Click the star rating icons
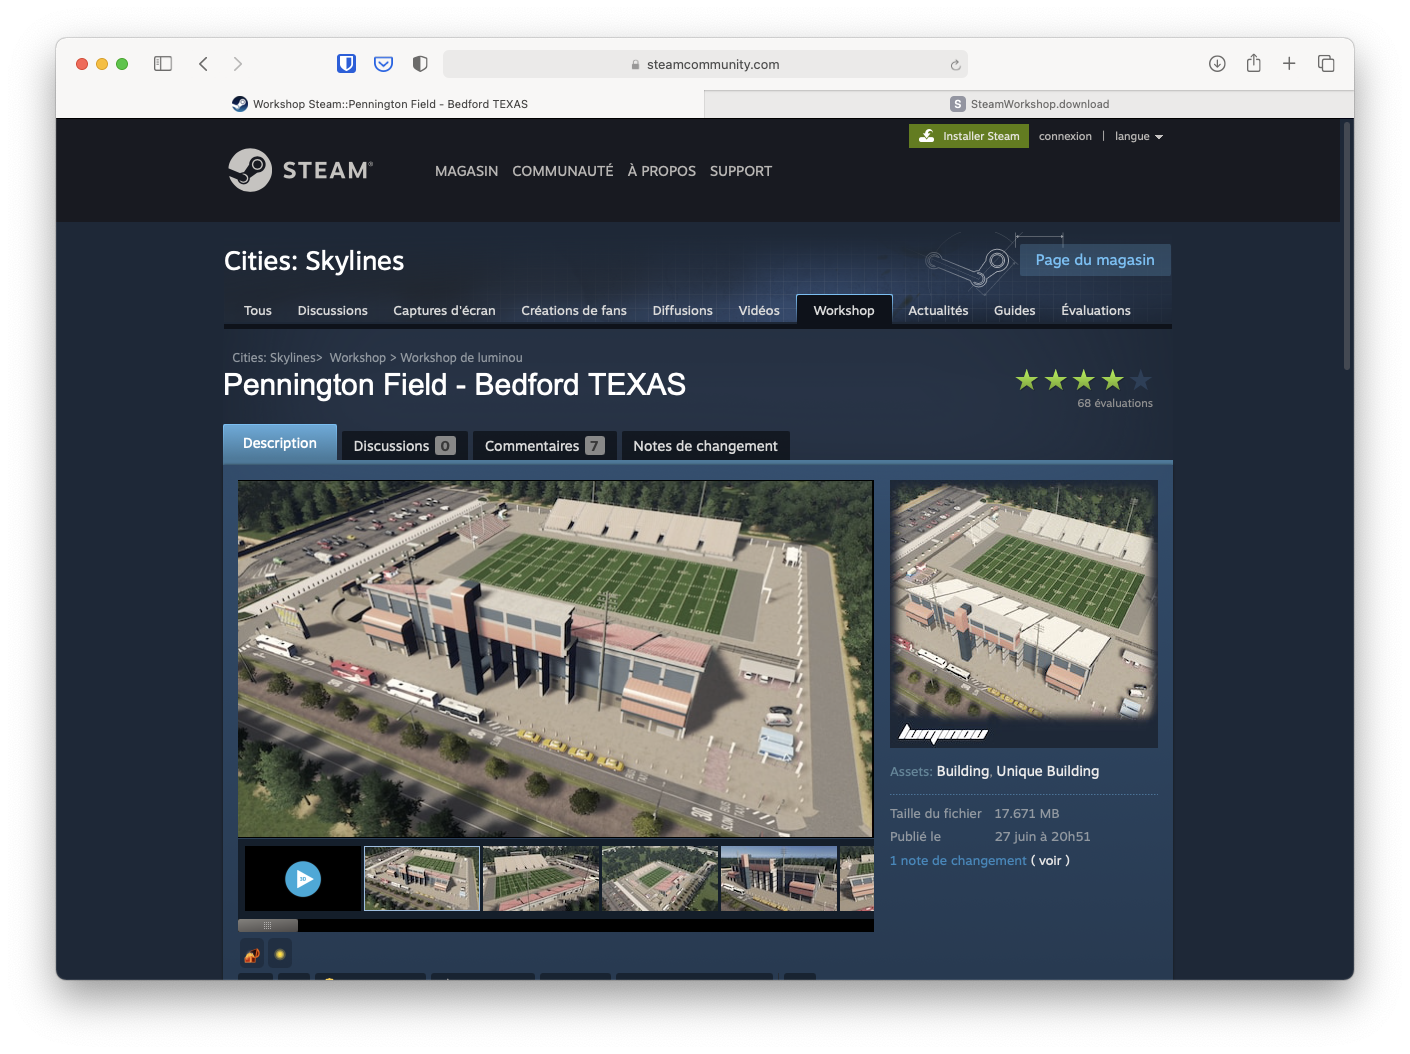 click(x=1084, y=380)
